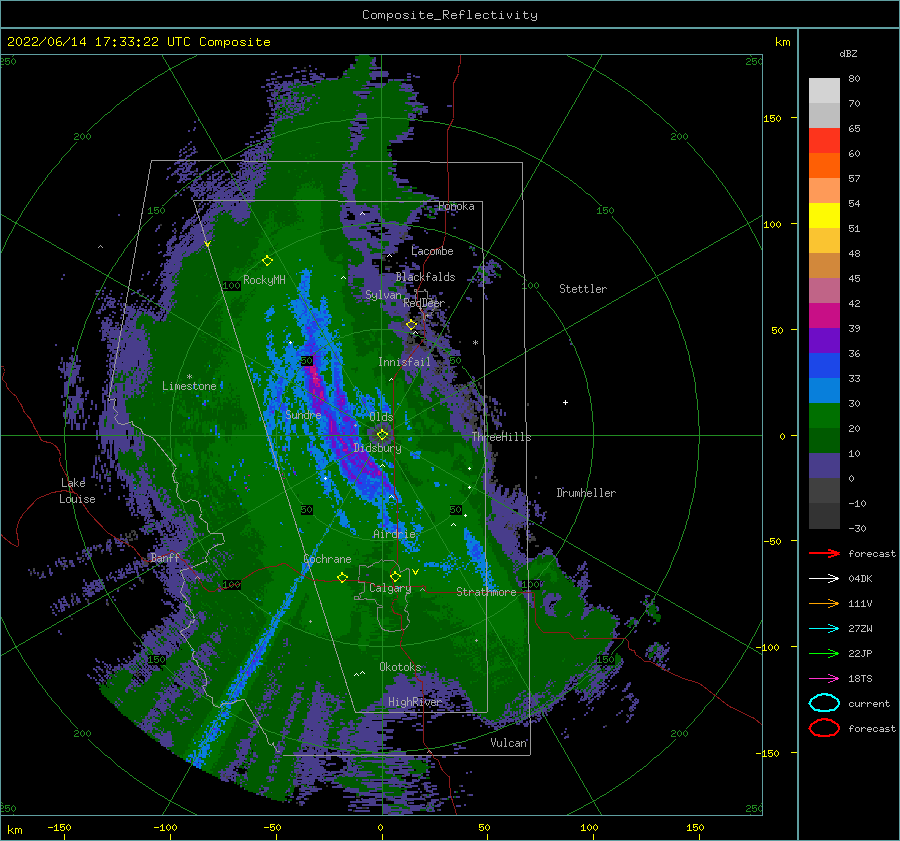Image resolution: width=900 pixels, height=841 pixels.
Task: Click the RockyMH label
Action: tap(264, 280)
